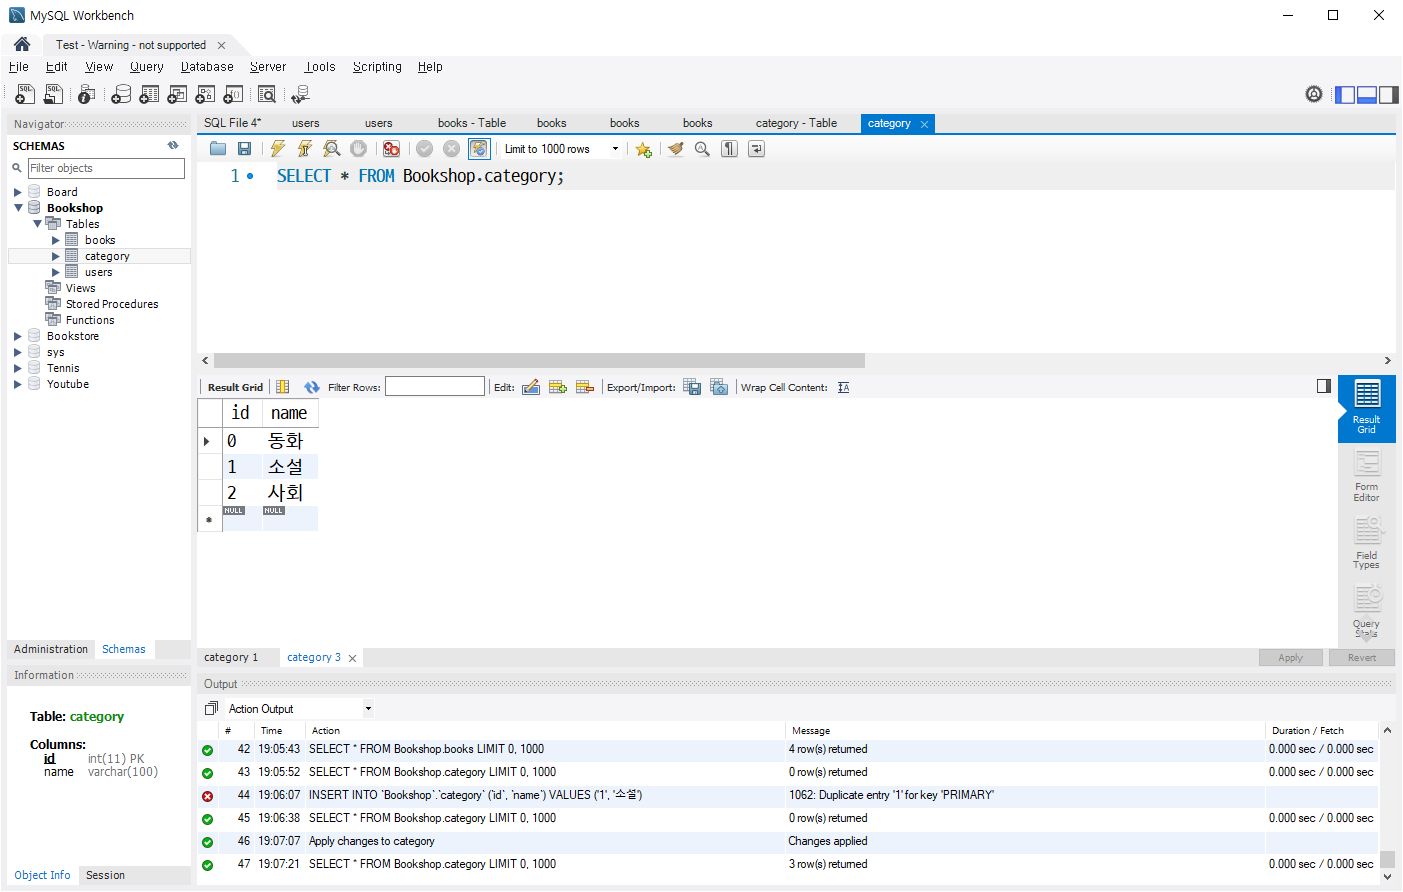The image size is (1403, 892).
Task: Execute the SQL script lightning icon
Action: 278,149
